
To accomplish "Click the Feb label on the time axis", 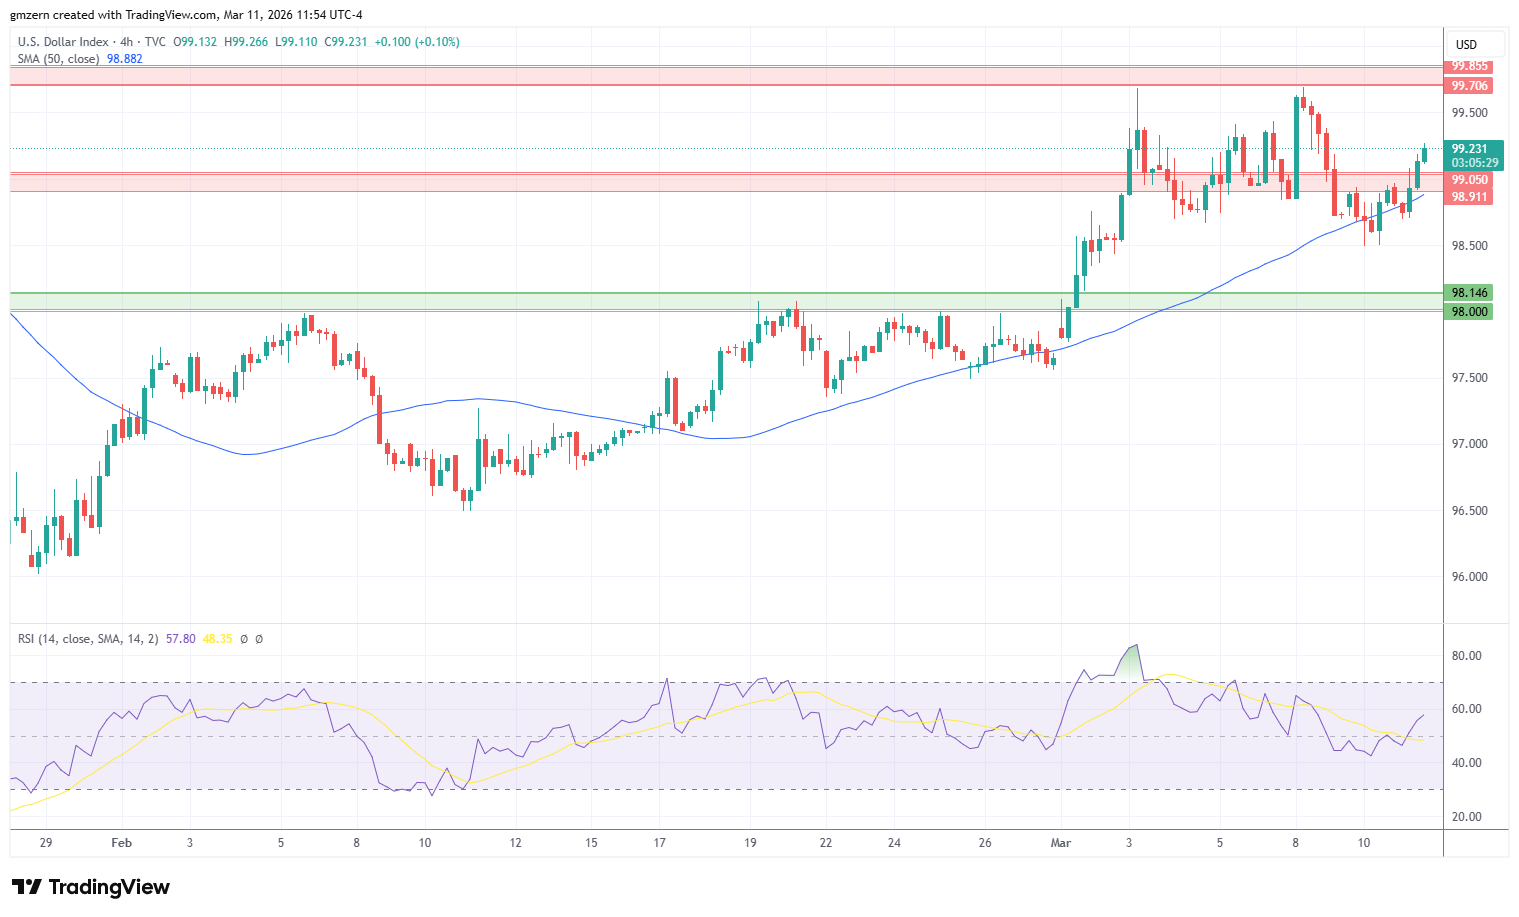I will (121, 843).
